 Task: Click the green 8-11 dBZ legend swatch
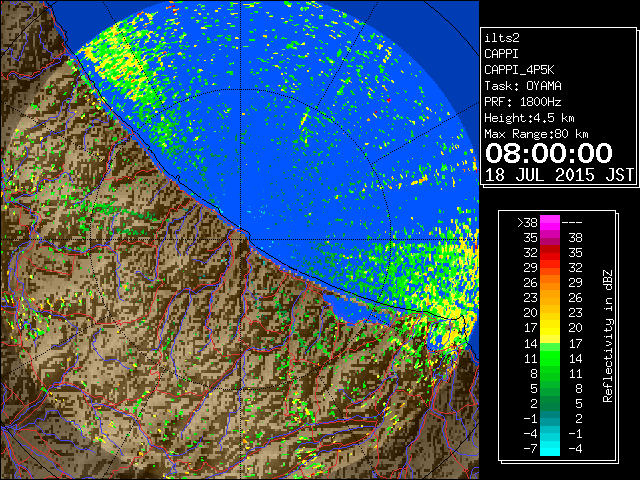(550, 373)
